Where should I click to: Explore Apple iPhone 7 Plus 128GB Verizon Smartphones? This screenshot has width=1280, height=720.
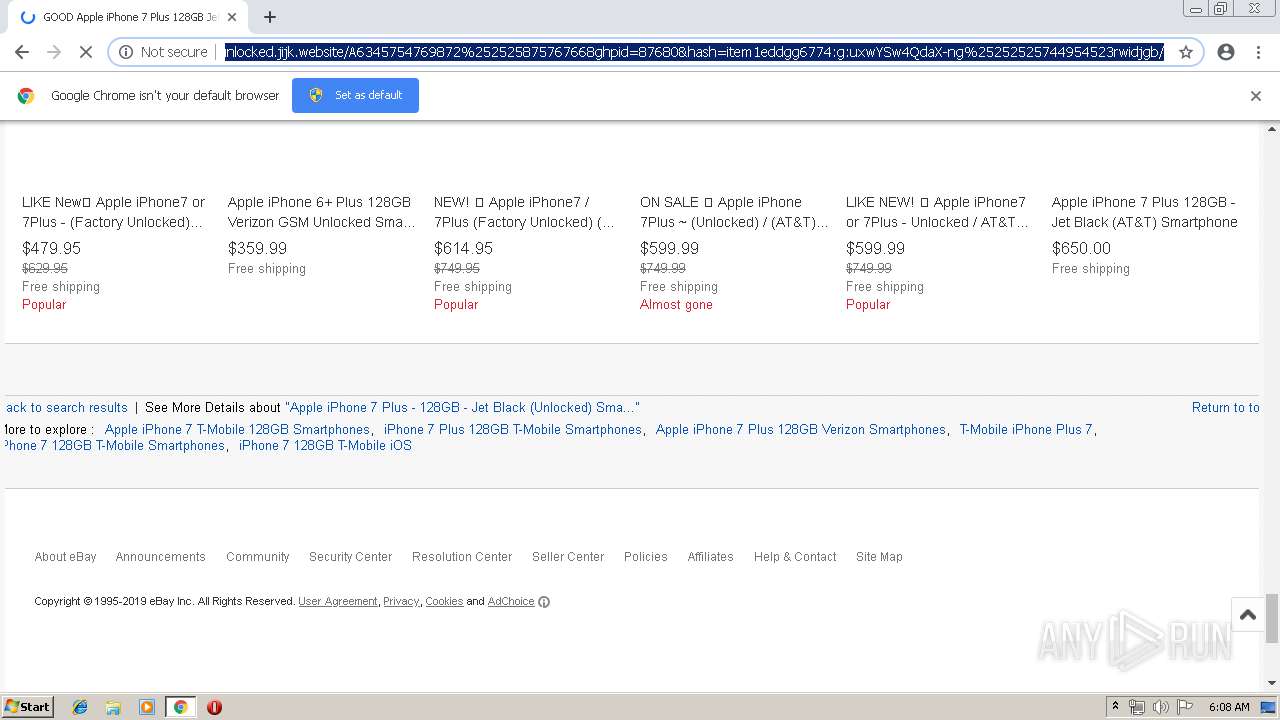800,429
